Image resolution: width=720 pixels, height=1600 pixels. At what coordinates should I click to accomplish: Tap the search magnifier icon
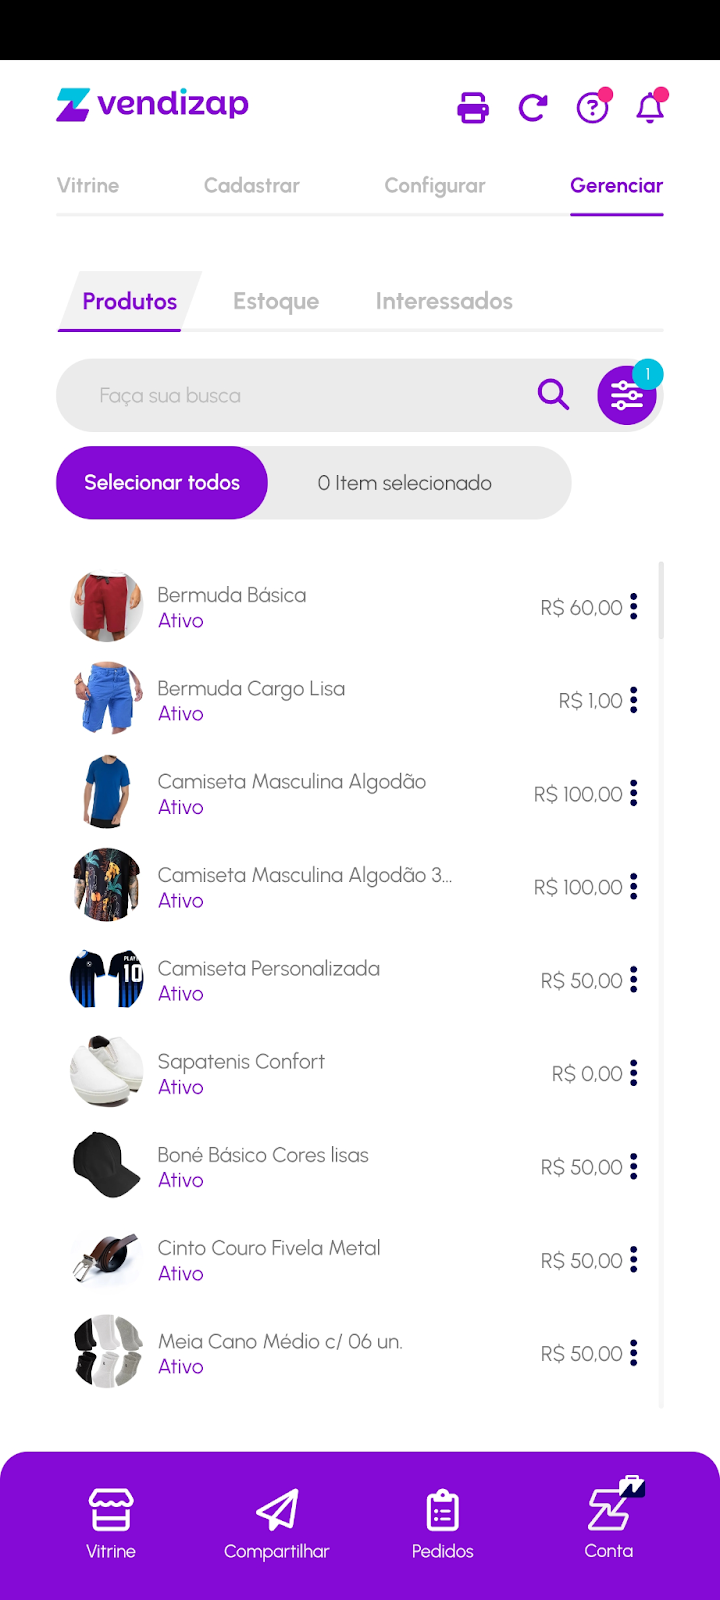pos(553,395)
